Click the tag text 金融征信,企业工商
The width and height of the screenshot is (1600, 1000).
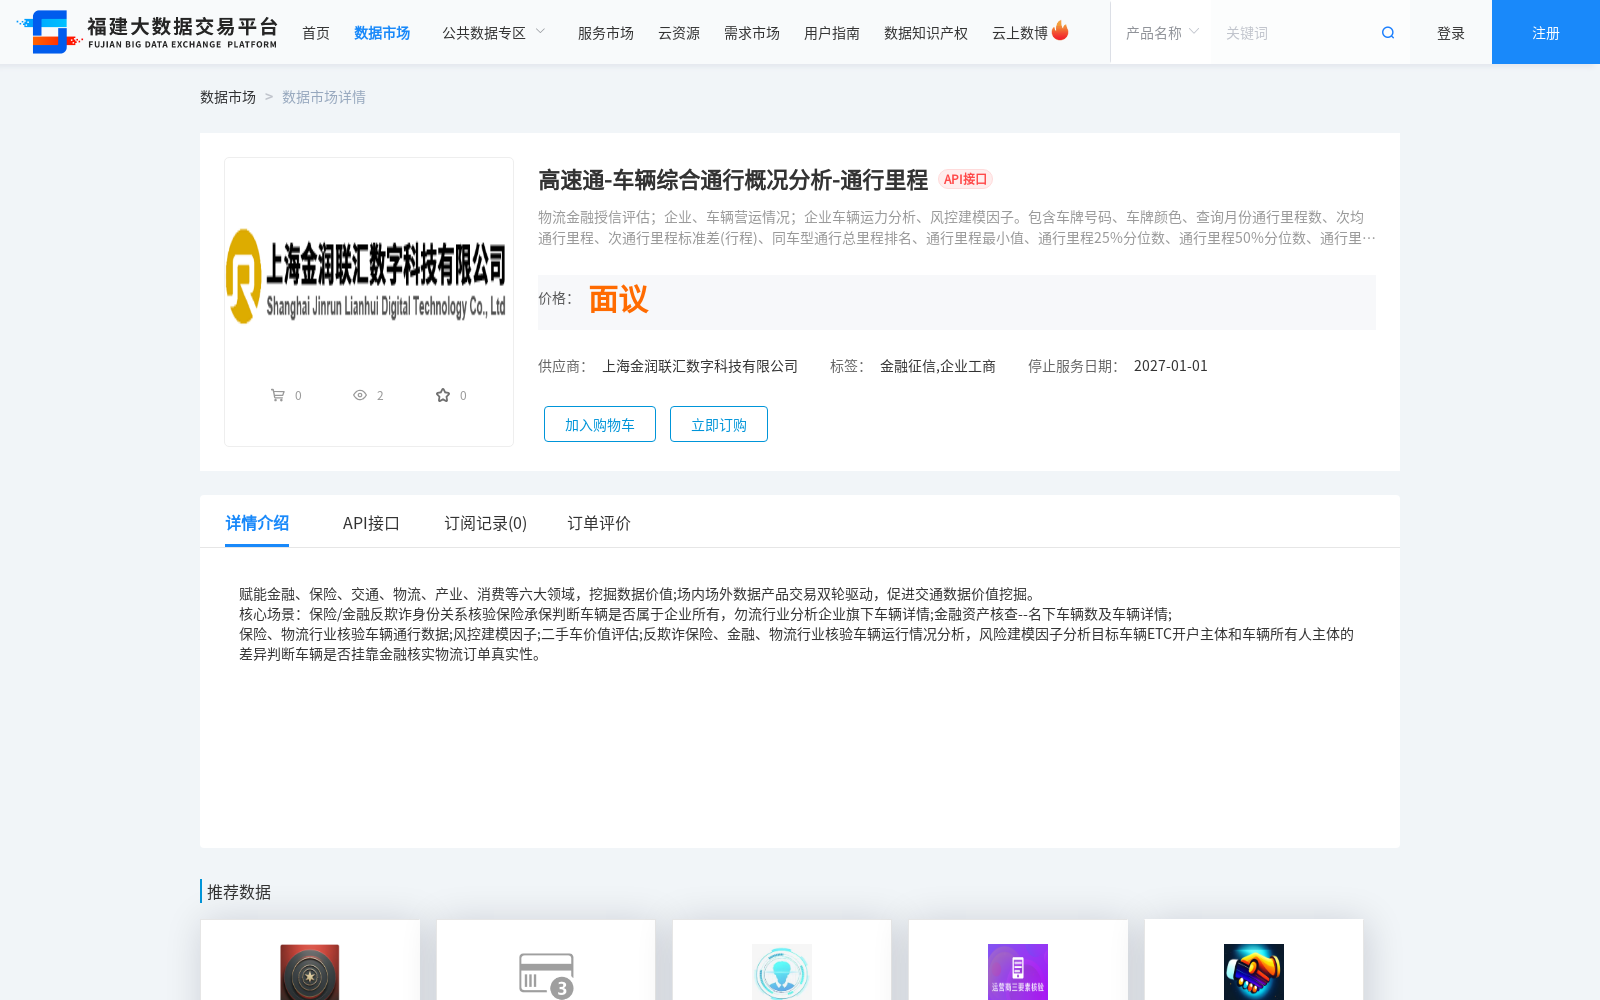click(938, 366)
